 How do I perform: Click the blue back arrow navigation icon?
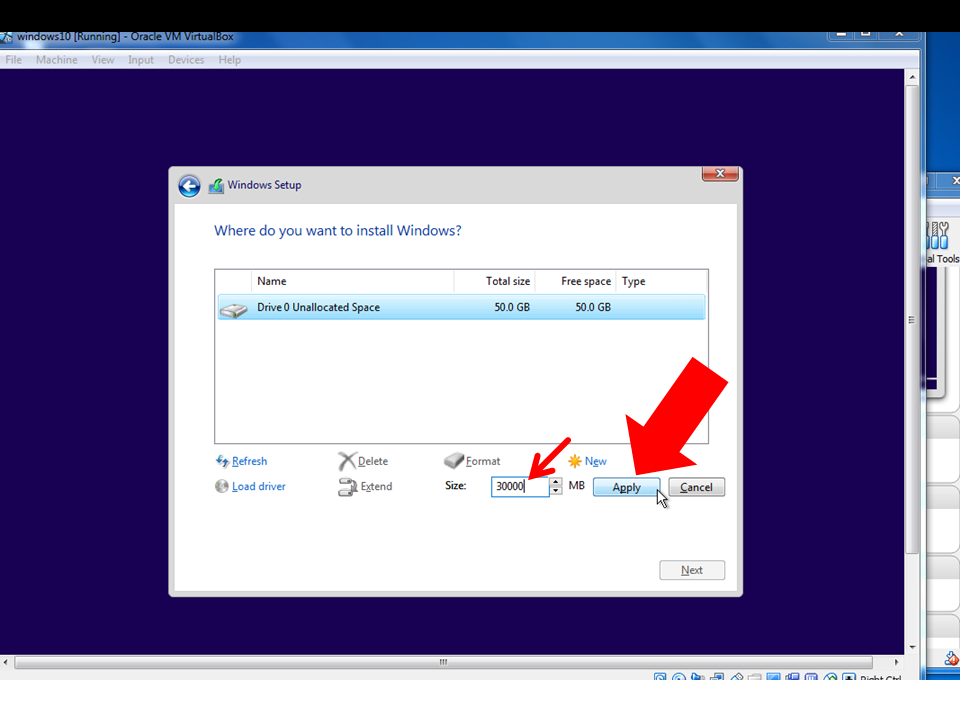click(189, 185)
